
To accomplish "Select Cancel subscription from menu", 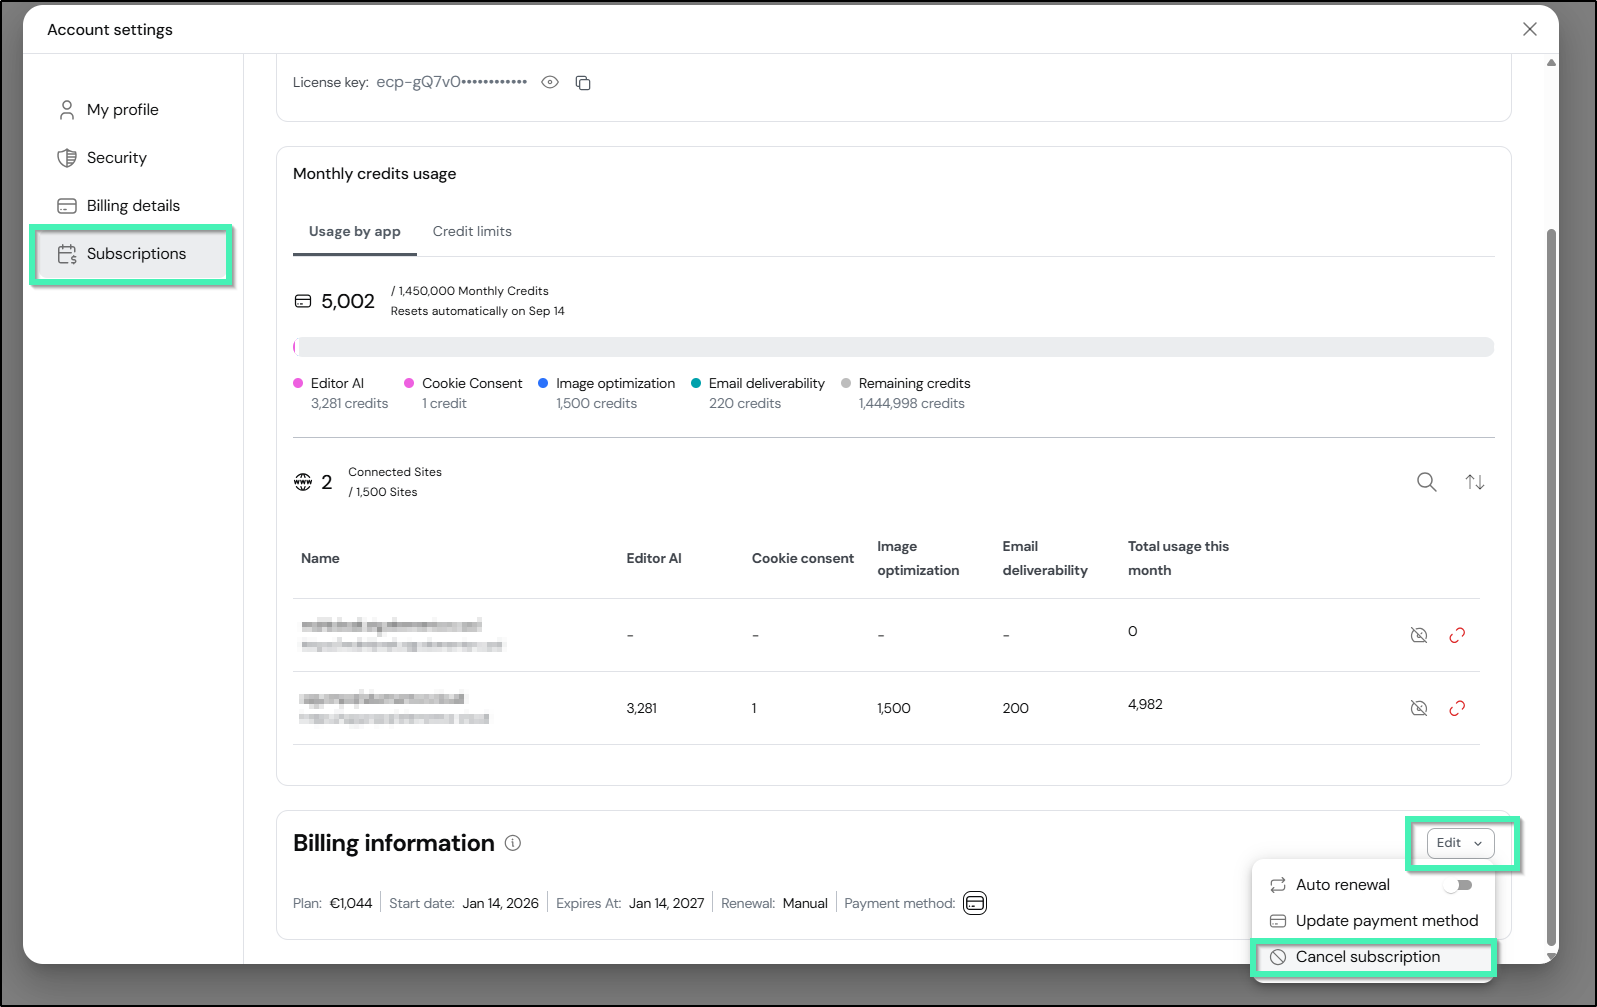I will [1374, 957].
